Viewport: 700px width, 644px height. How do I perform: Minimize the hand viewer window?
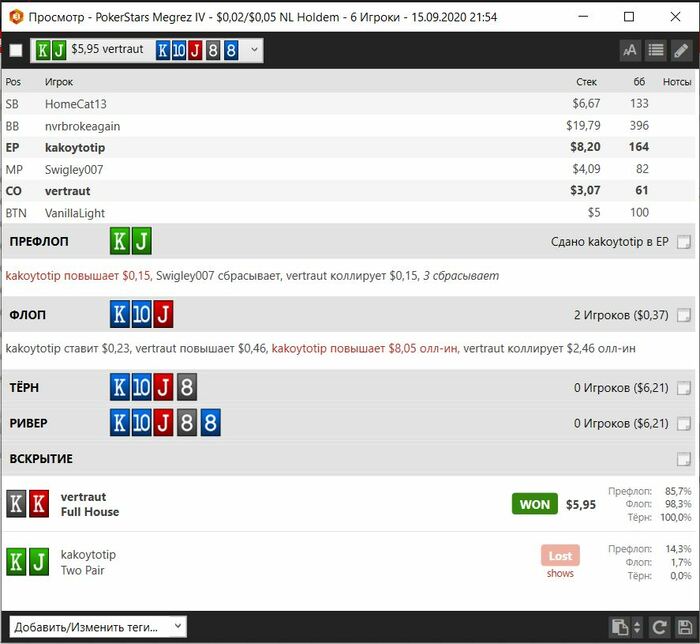tap(583, 17)
